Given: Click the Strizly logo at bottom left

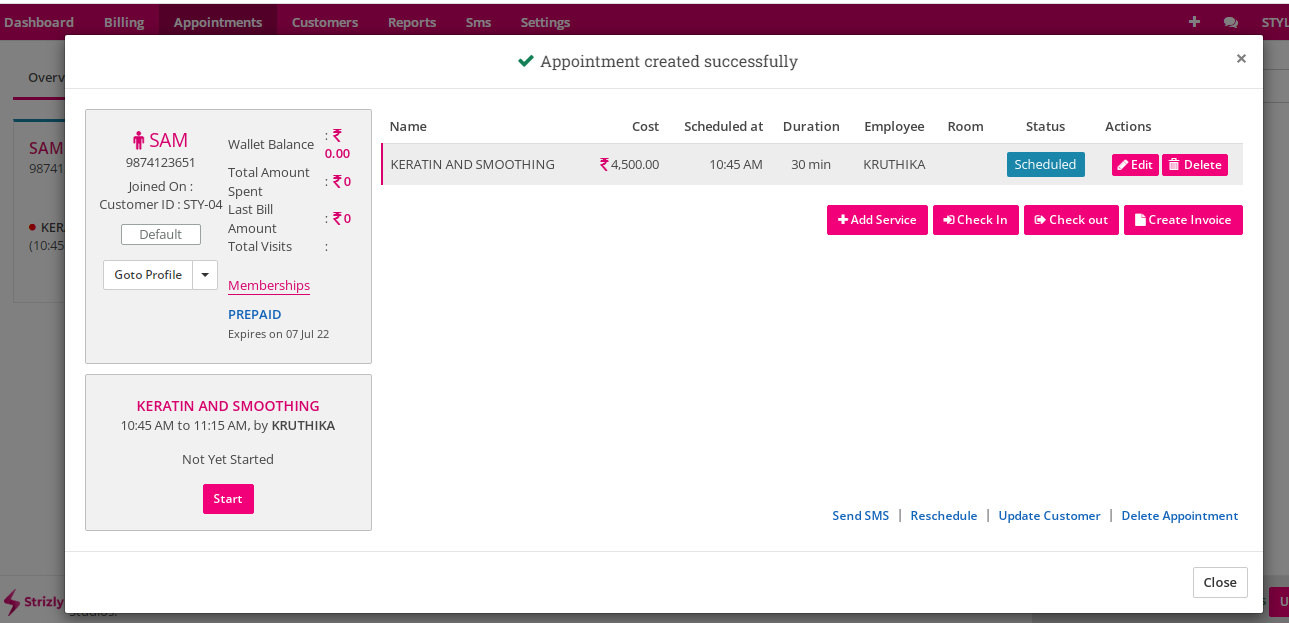Looking at the screenshot, I should 33,601.
